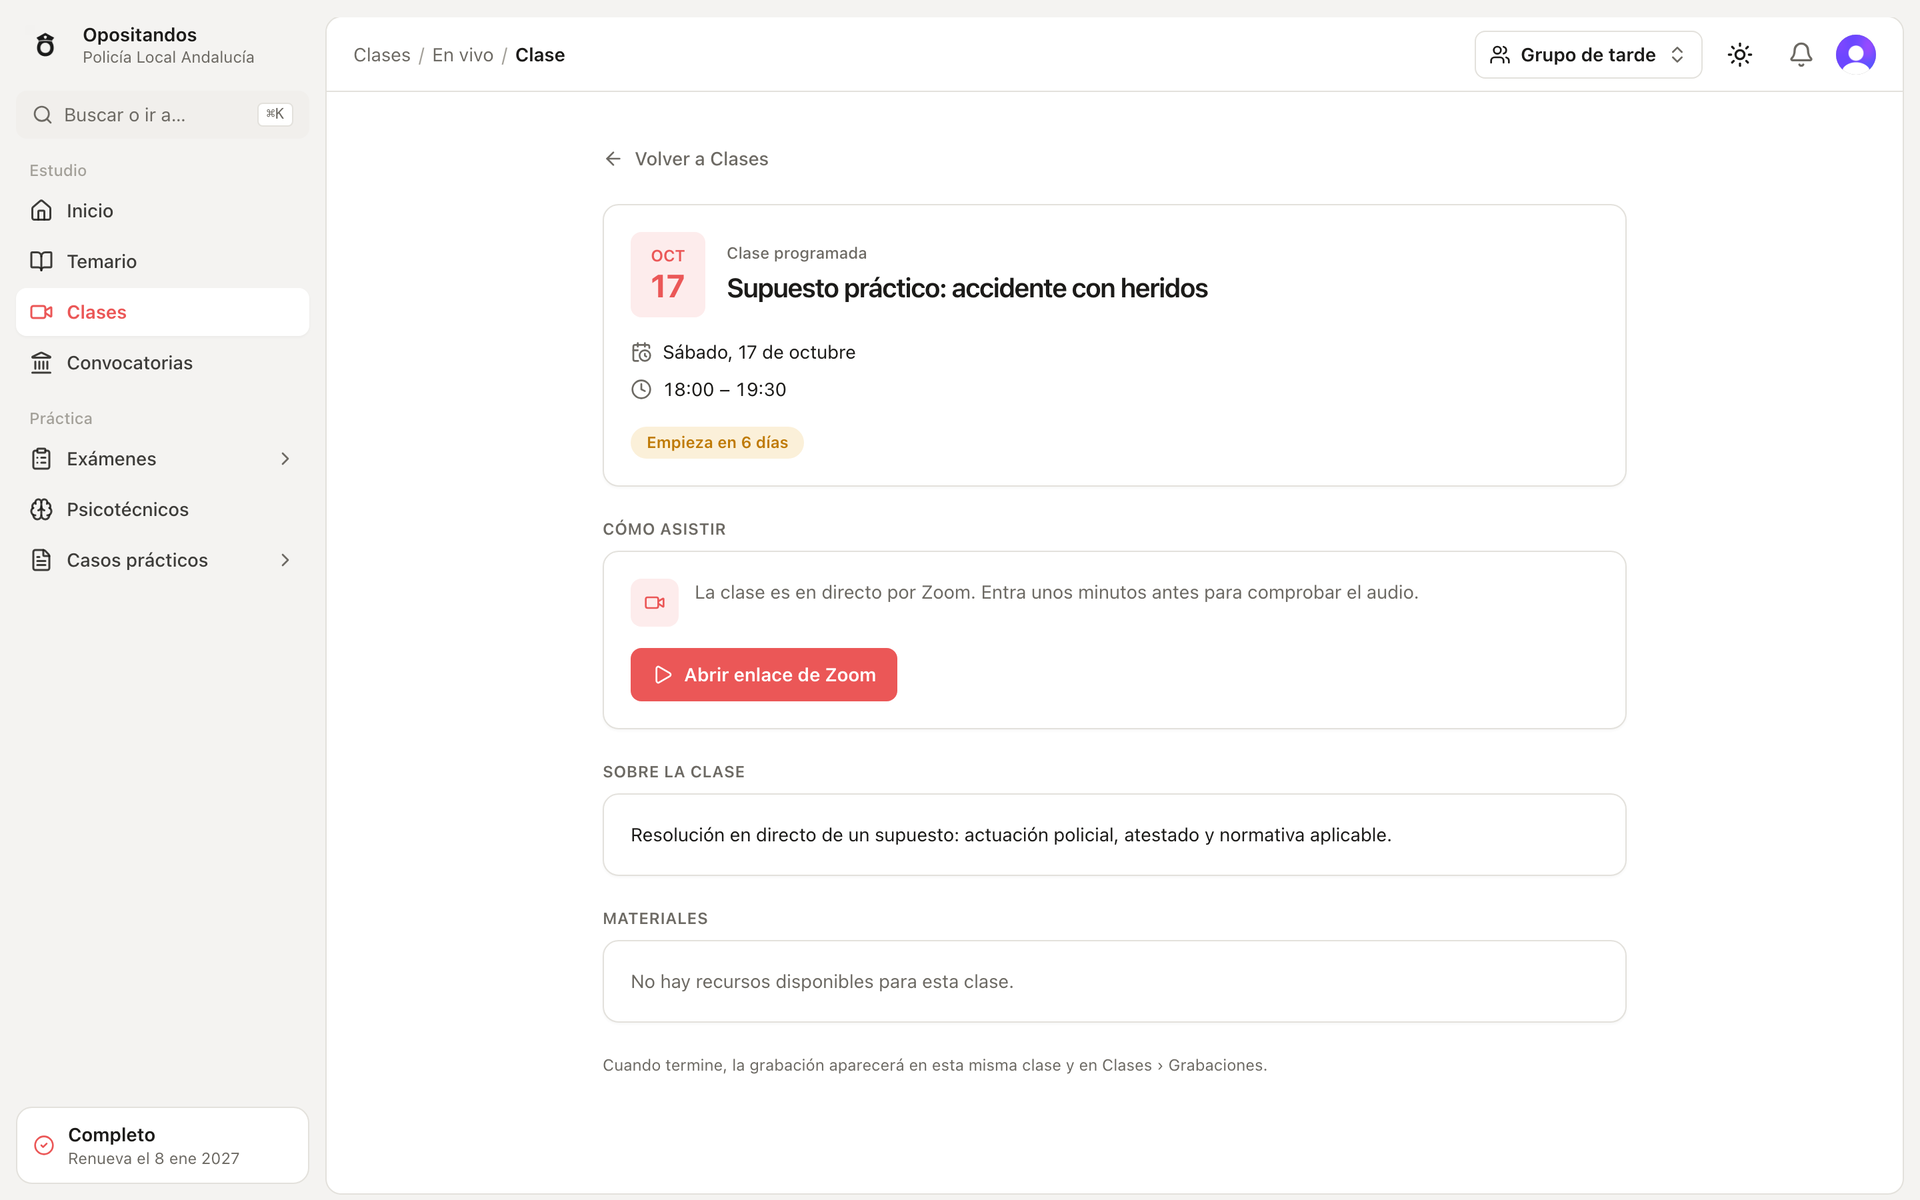Open the Grupo de tarde selector
This screenshot has width=1920, height=1200.
[1588, 55]
